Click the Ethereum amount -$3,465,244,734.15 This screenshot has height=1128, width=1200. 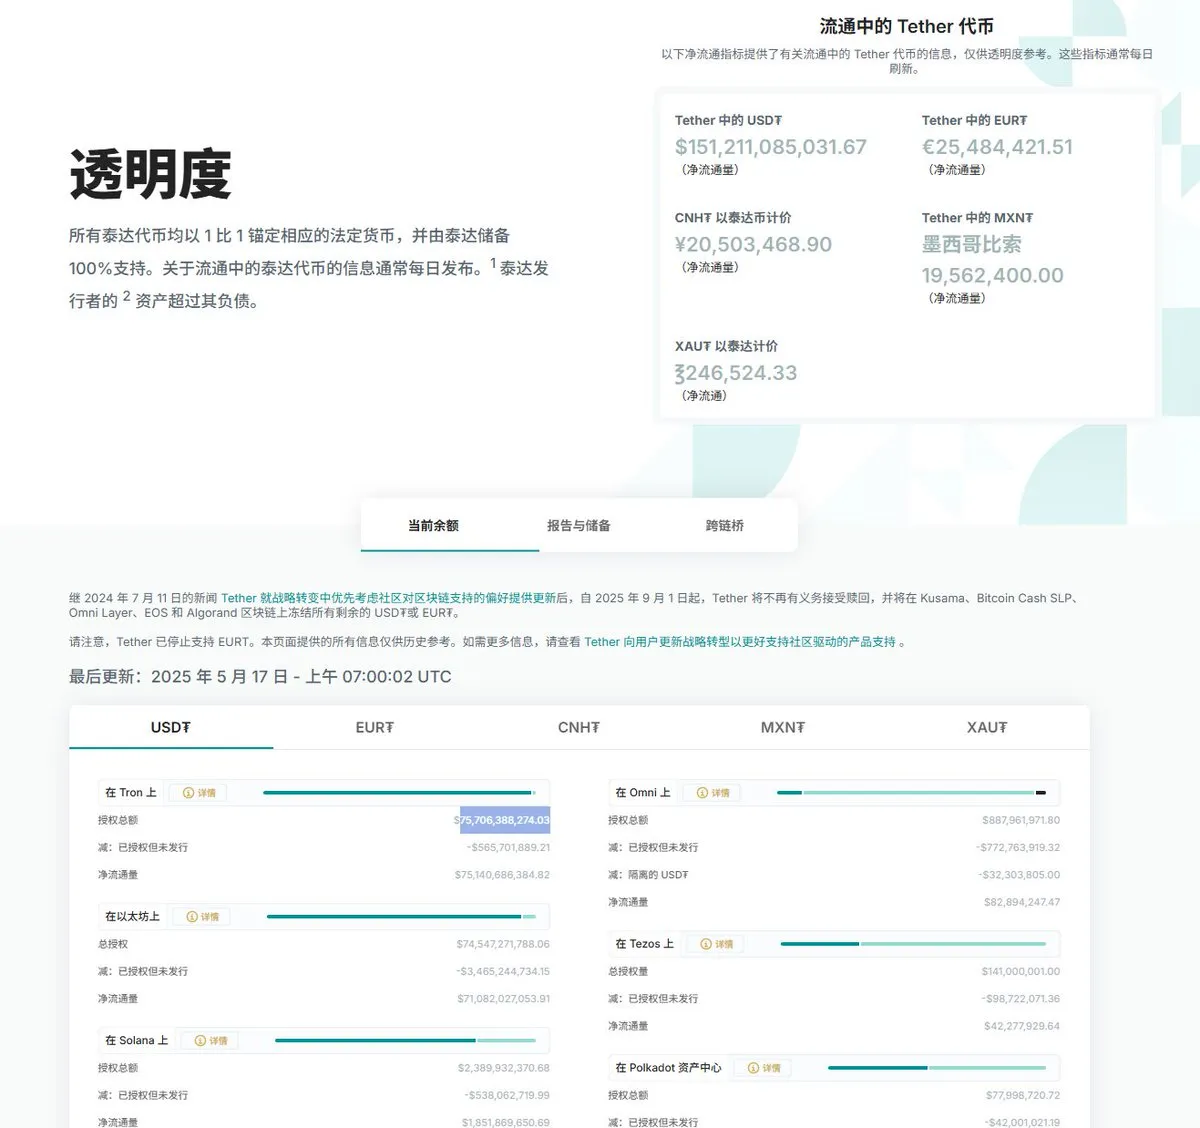[x=503, y=972]
